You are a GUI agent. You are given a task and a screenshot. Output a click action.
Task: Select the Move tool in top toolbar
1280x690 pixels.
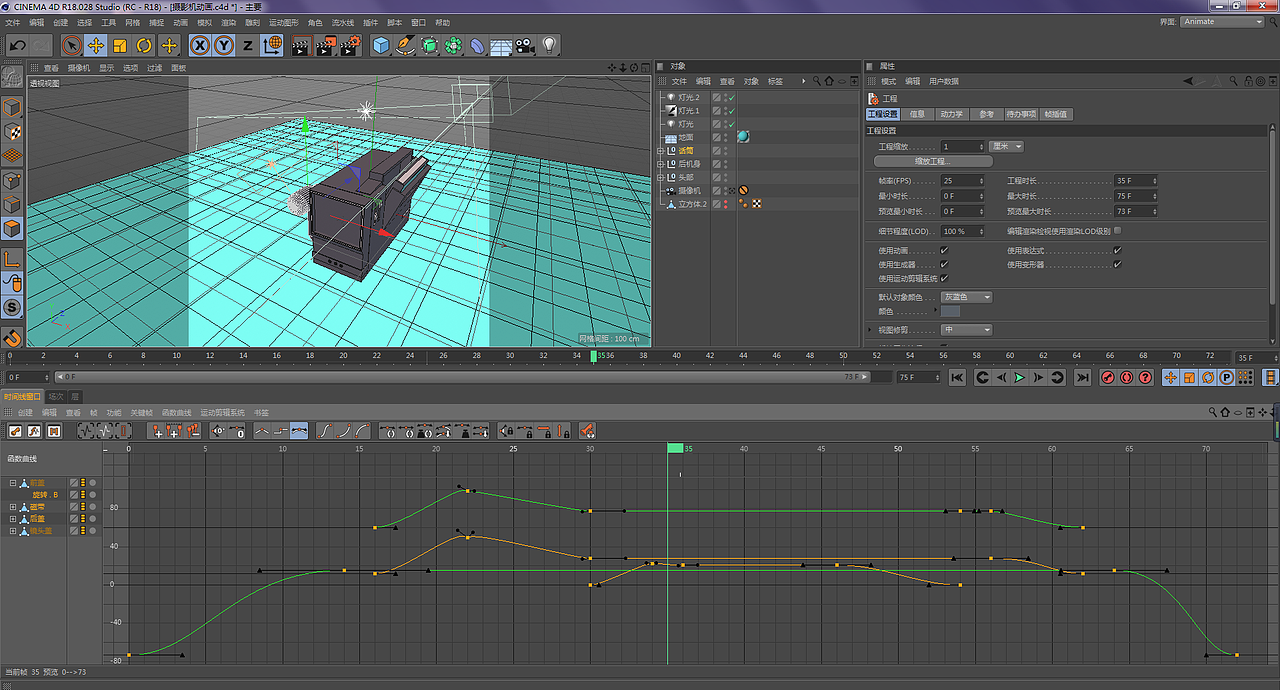point(96,45)
